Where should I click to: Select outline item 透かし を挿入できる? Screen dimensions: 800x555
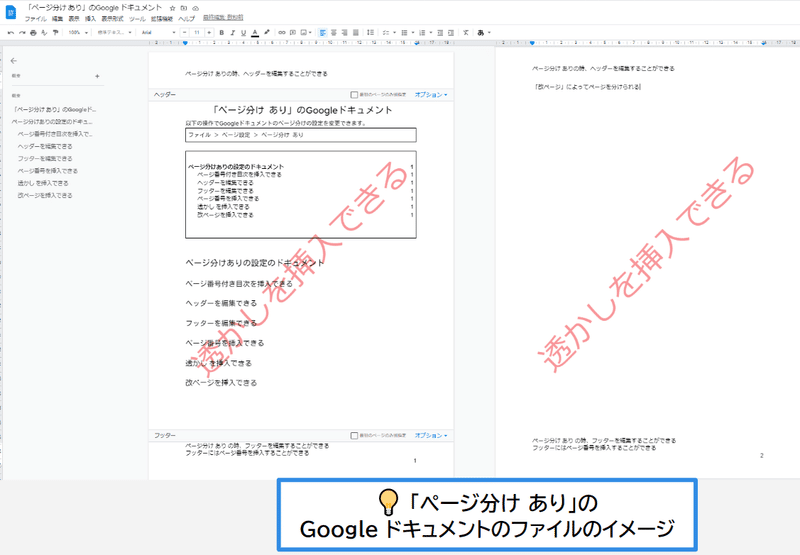pyautogui.click(x=43, y=183)
